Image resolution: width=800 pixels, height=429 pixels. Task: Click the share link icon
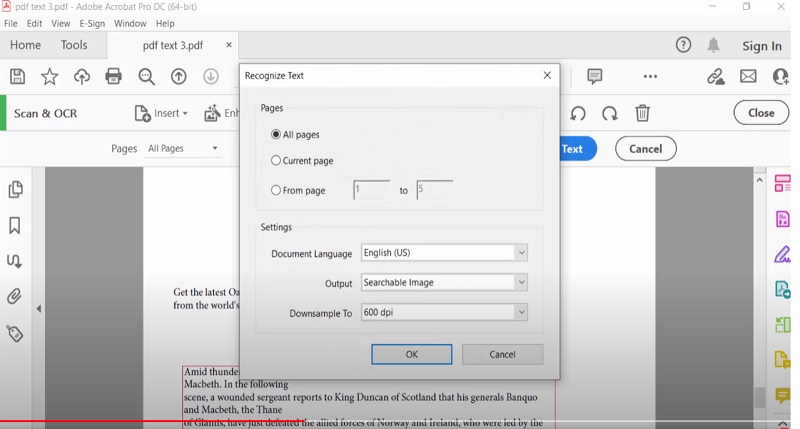(x=715, y=77)
